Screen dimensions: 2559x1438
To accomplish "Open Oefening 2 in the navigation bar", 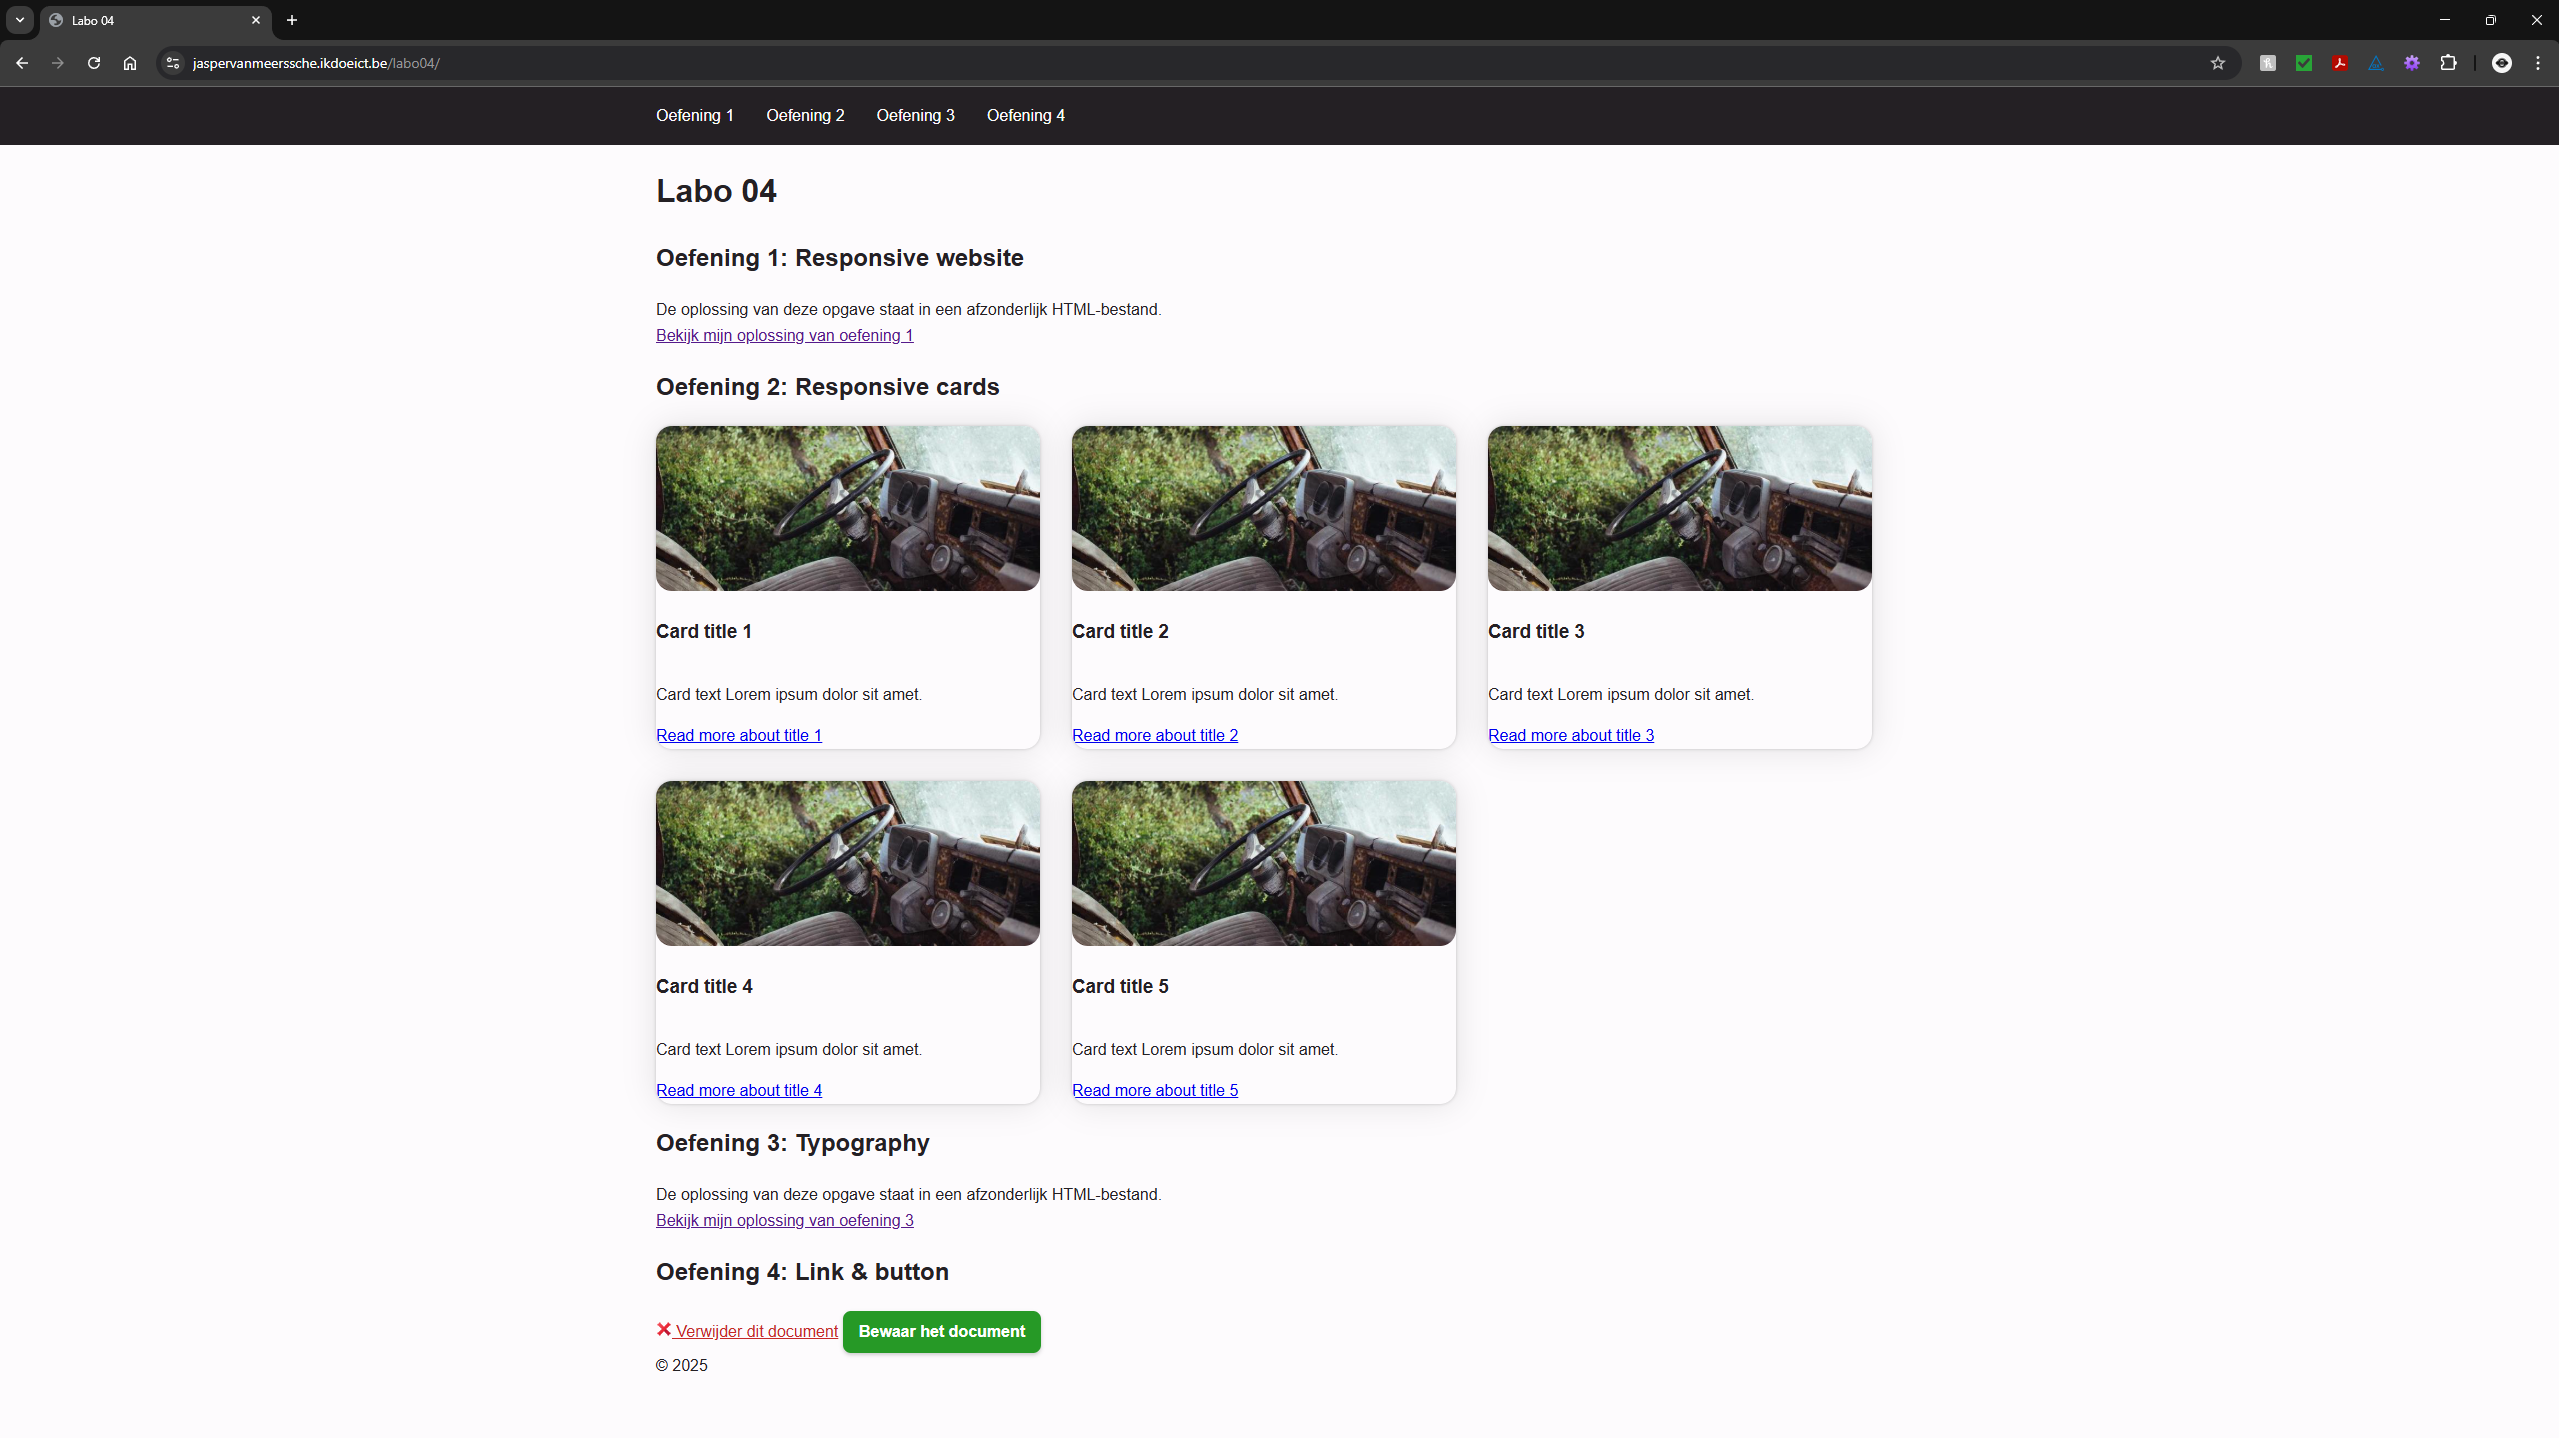I will [x=805, y=116].
